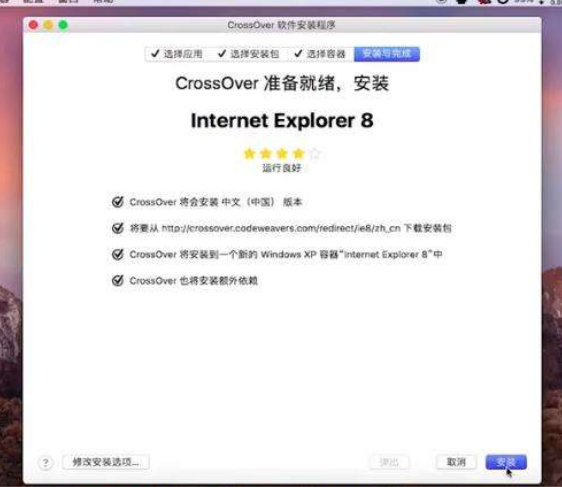Switch to the 选择应用 step tab

pyautogui.click(x=177, y=54)
